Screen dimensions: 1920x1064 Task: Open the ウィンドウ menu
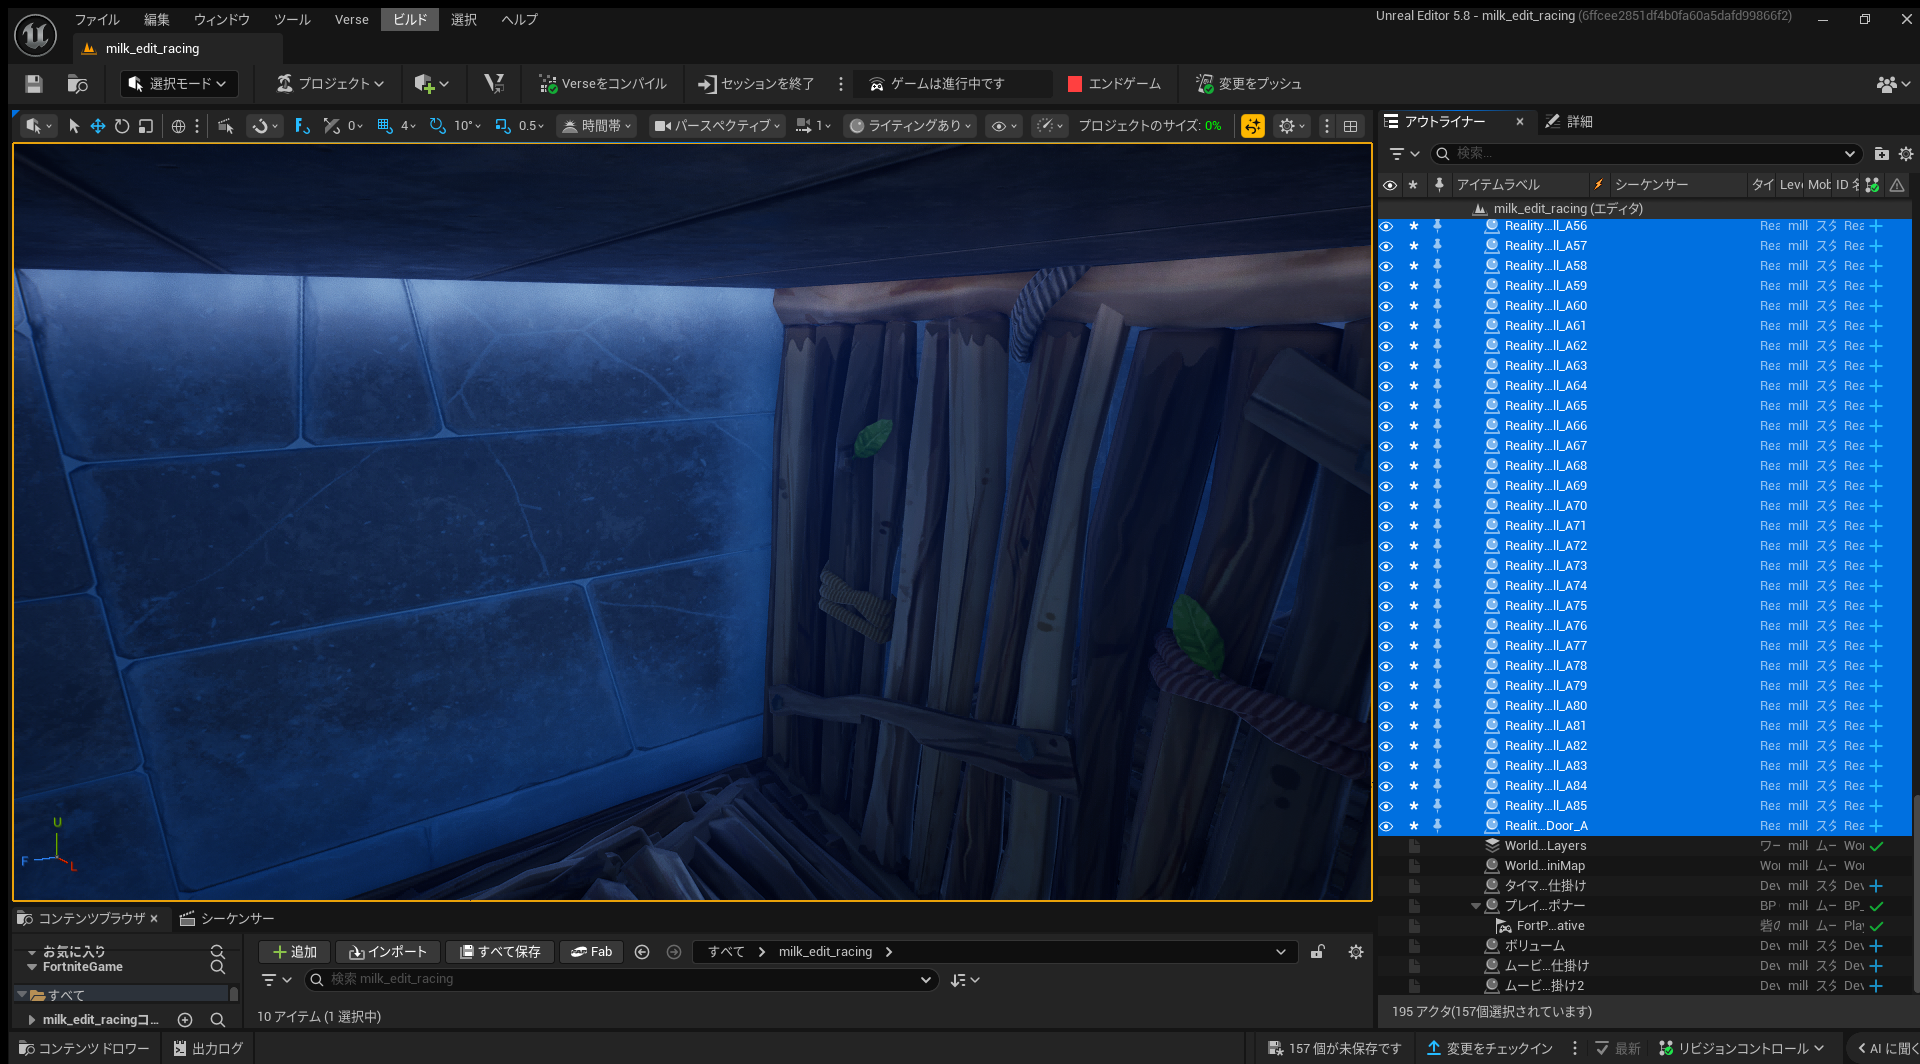(222, 19)
